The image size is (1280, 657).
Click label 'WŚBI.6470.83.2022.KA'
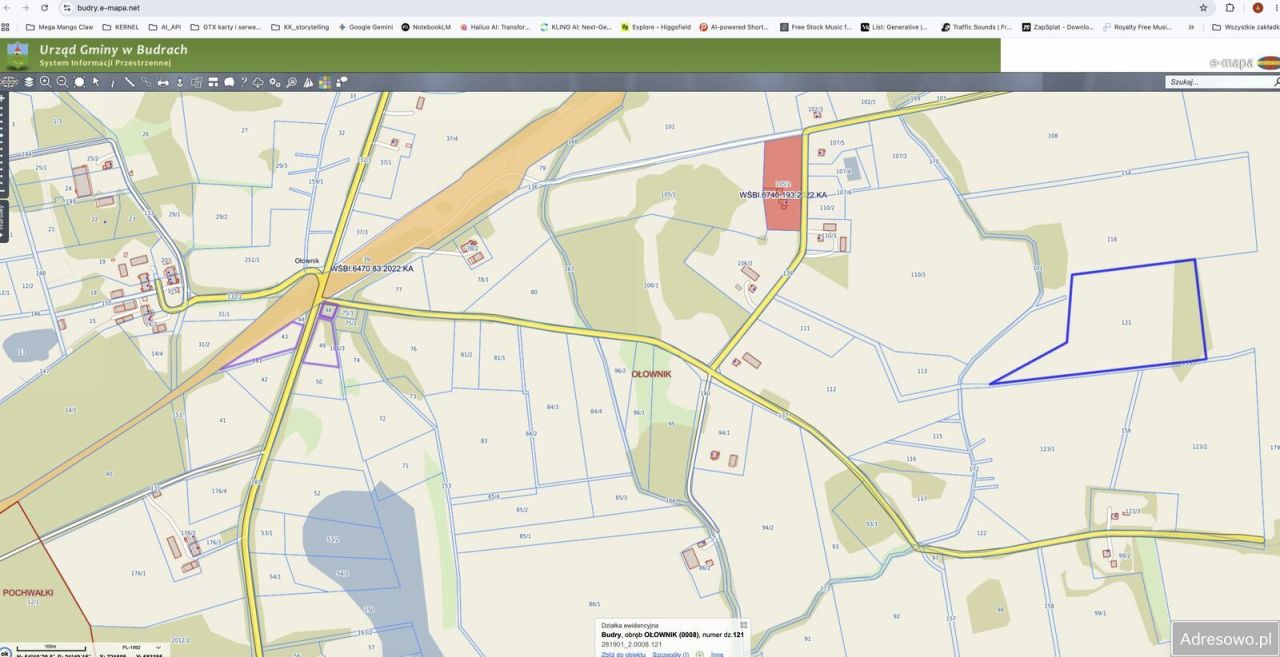371,269
